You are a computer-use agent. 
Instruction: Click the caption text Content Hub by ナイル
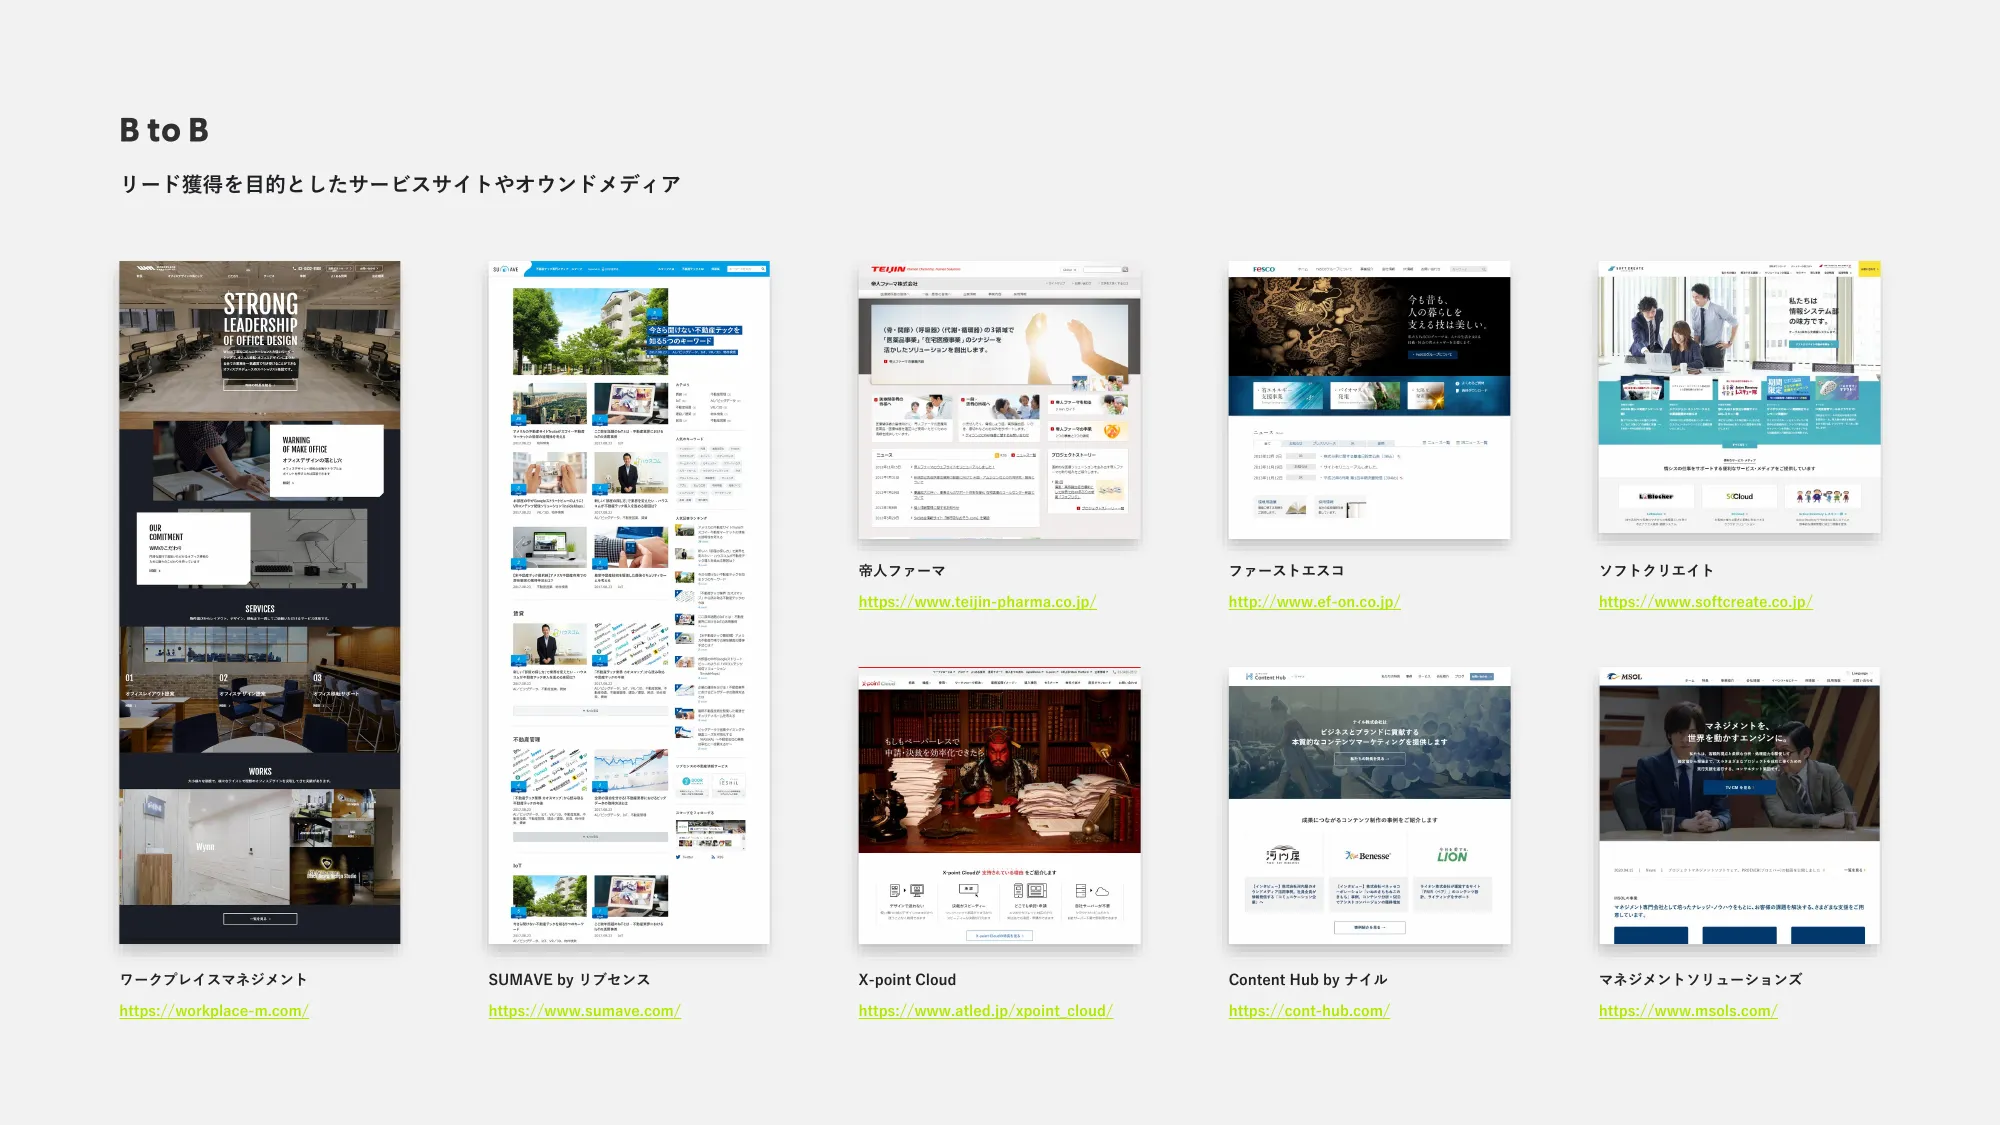[x=1308, y=980]
